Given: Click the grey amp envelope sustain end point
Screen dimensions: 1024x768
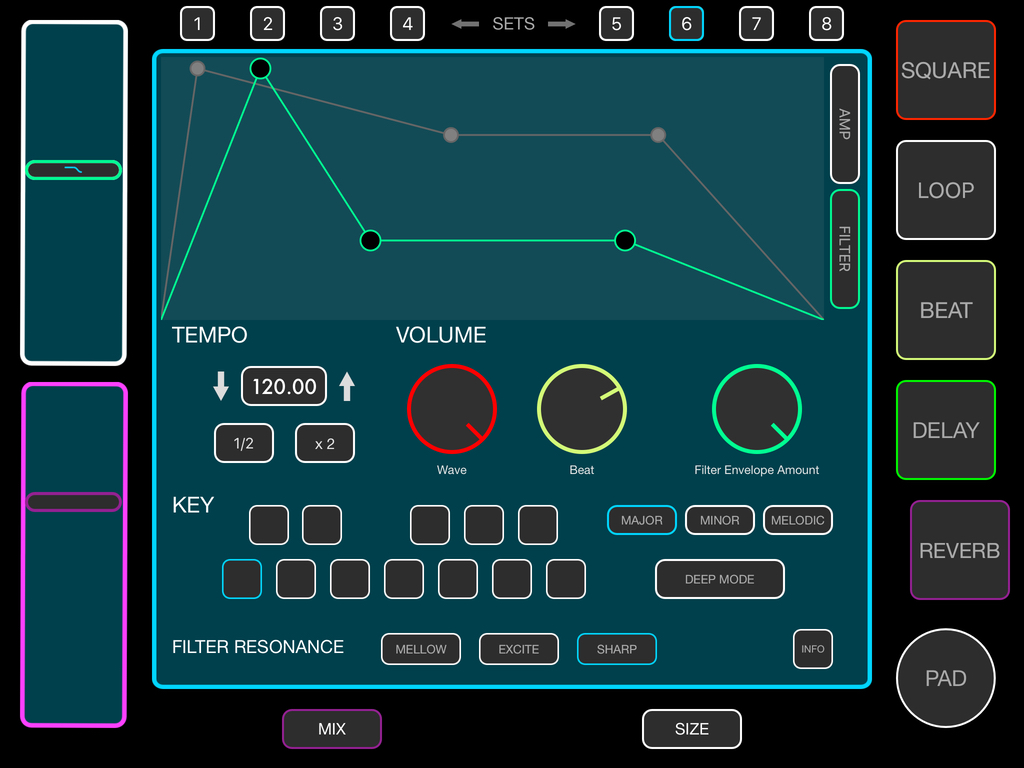Looking at the screenshot, I should point(658,135).
